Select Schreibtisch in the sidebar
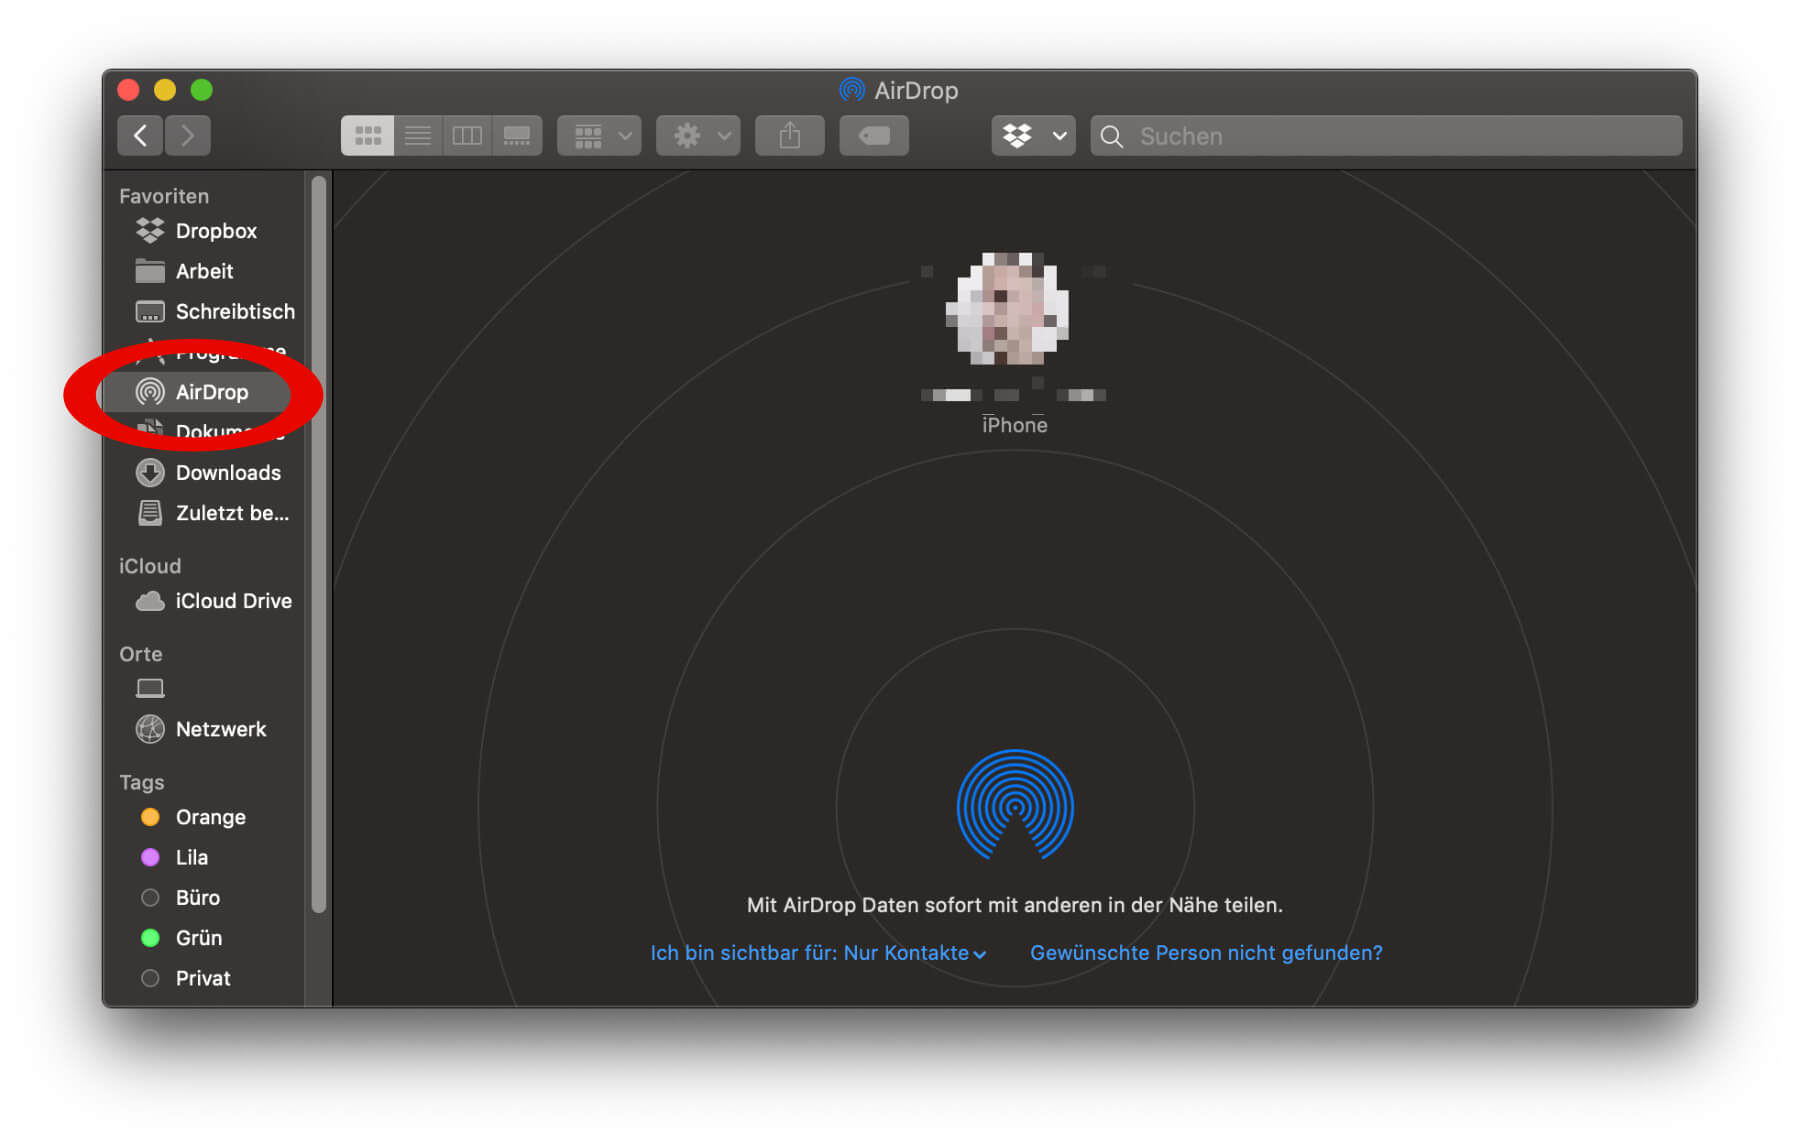The width and height of the screenshot is (1800, 1143). [x=205, y=311]
